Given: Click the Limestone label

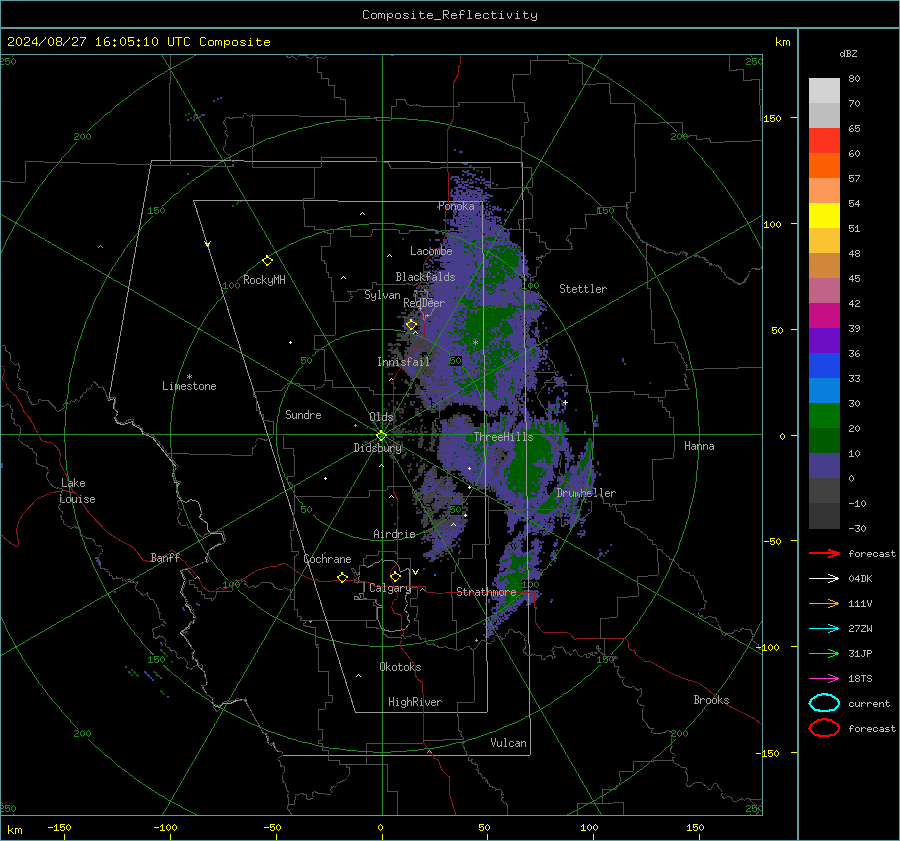Looking at the screenshot, I should pyautogui.click(x=189, y=386).
